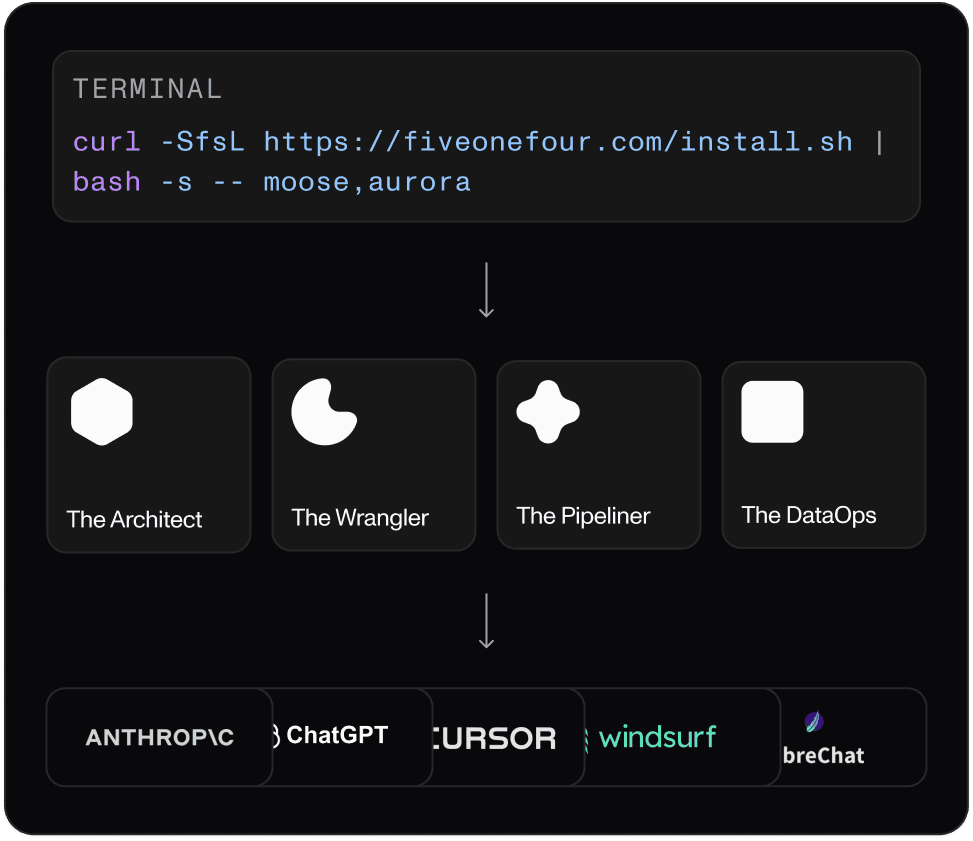Click the hexagon icon on The Architect card
973x841 pixels.
[102, 412]
